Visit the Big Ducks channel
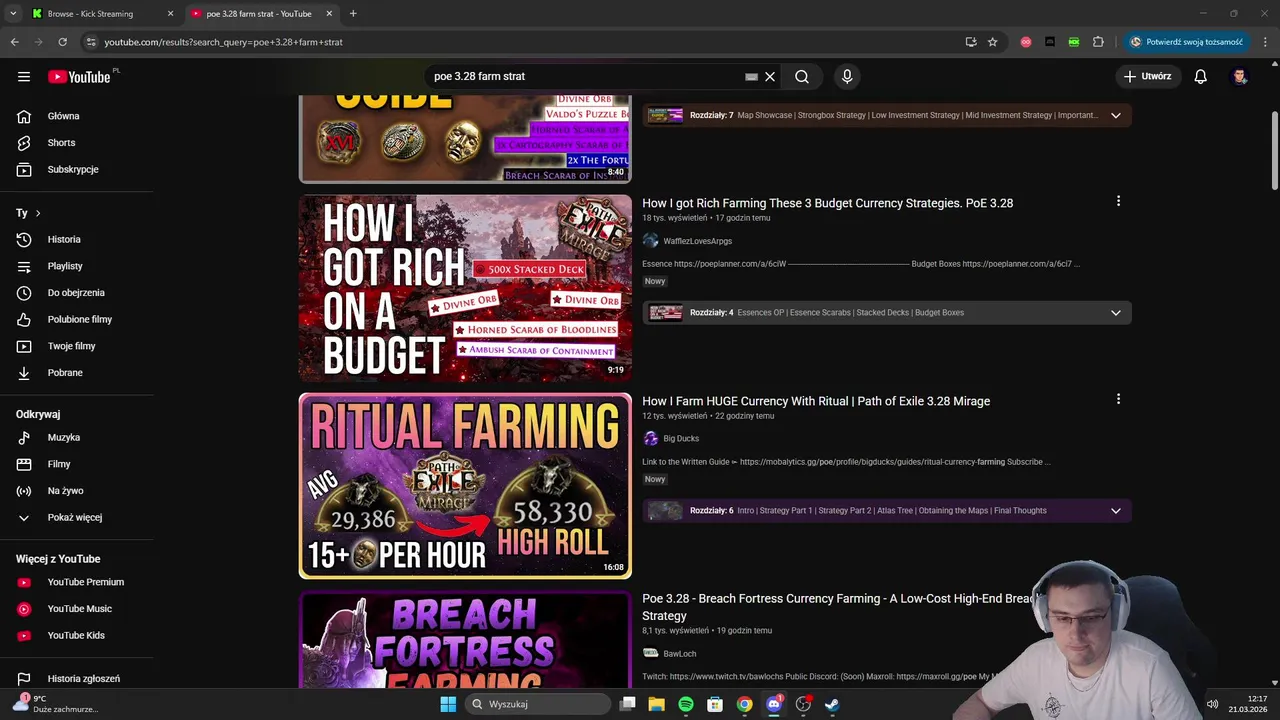Viewport: 1280px width, 720px height. (681, 438)
